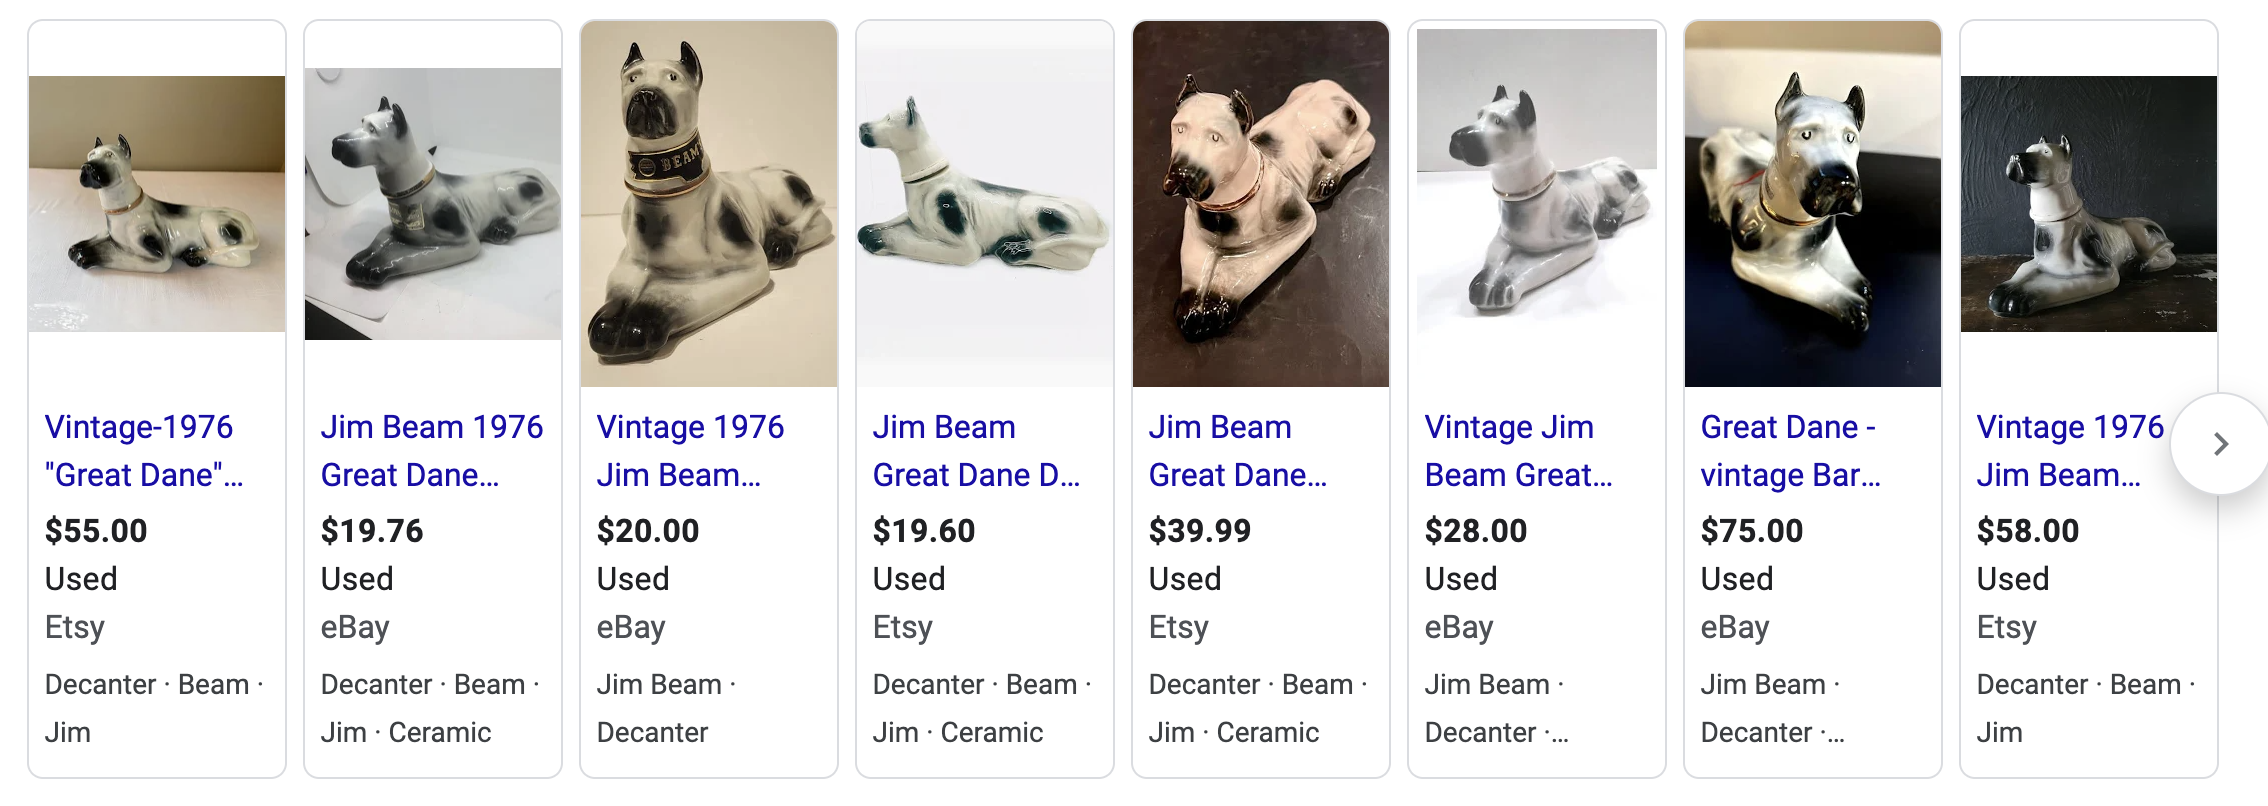This screenshot has height=806, width=2268.
Task: Open the $39.99 'Jim Beam Great Dane...' link
Action: (x=1238, y=451)
